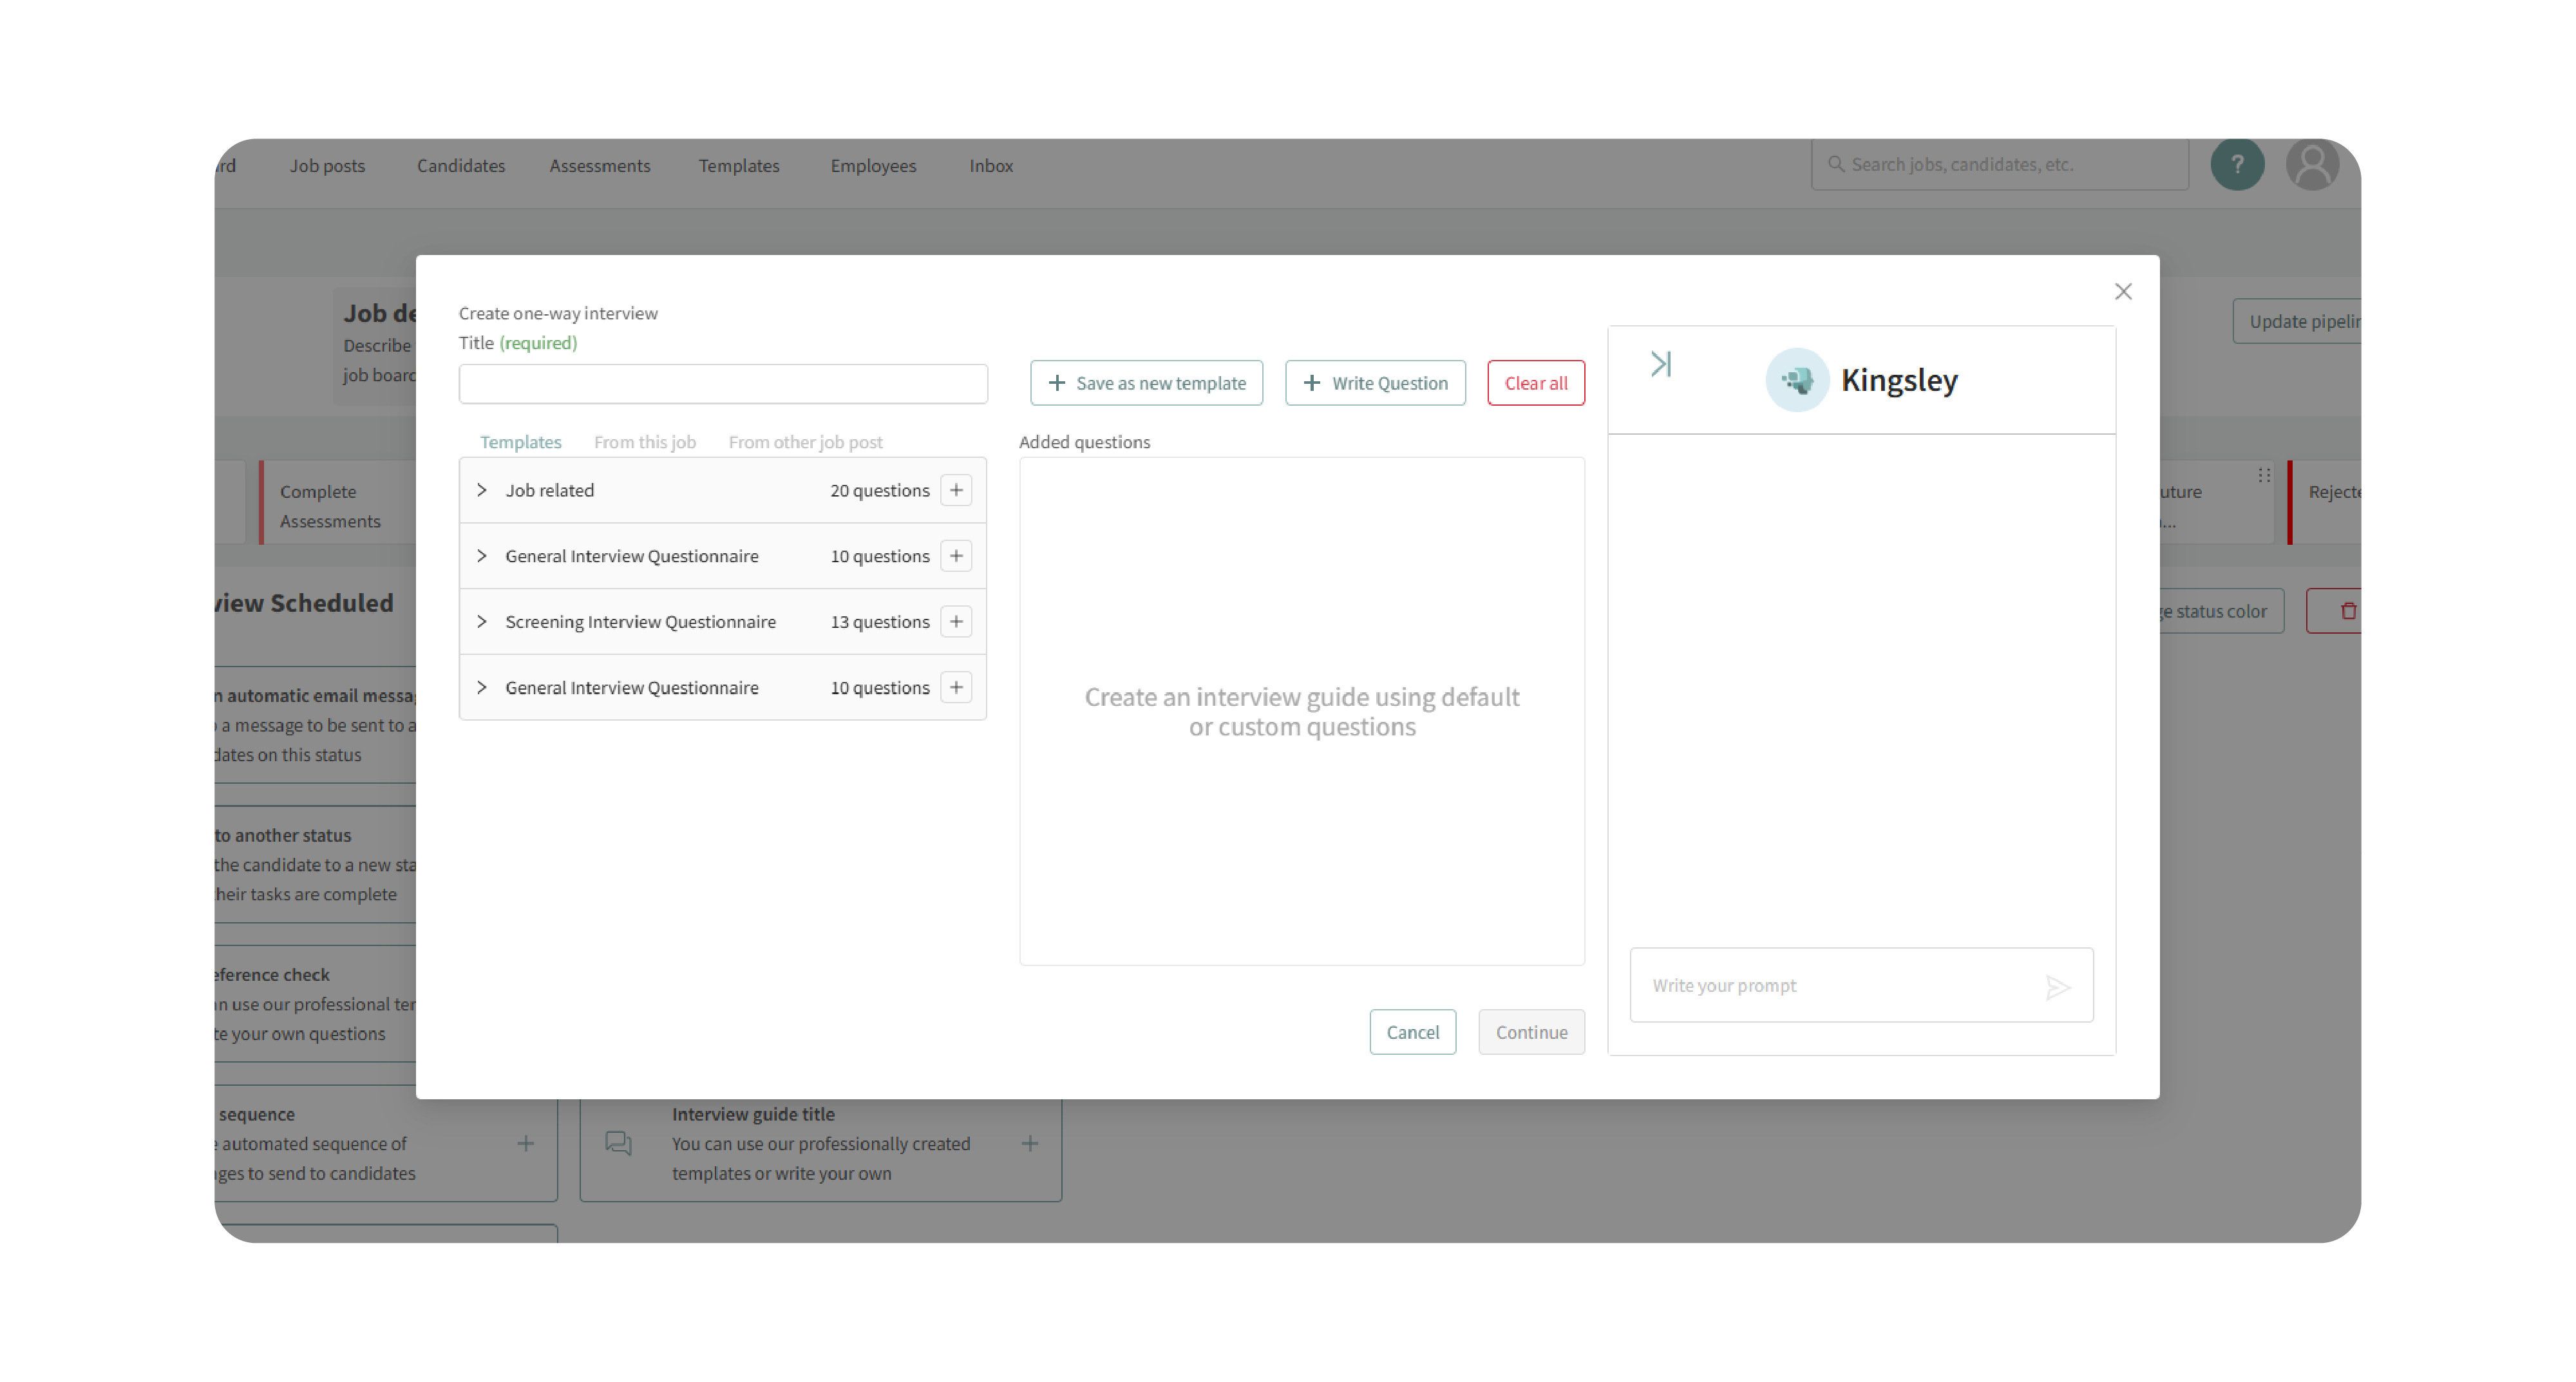
Task: Click the interview Title input field
Action: click(723, 384)
